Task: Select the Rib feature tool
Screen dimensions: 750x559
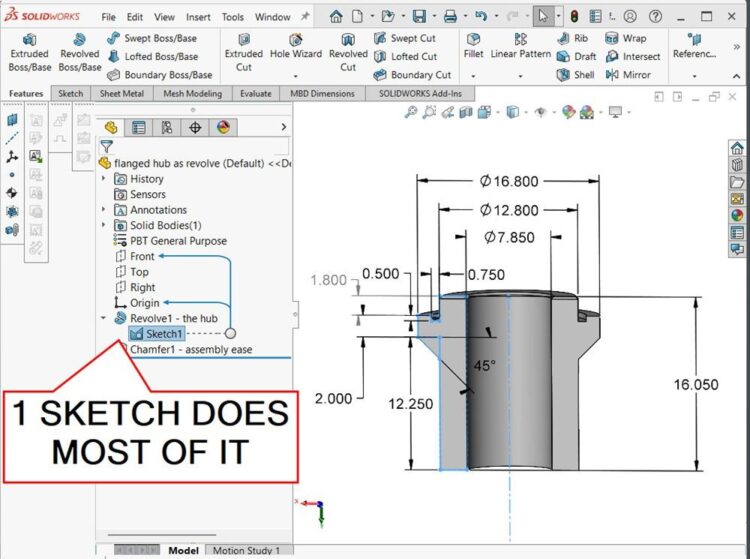Action: [x=573, y=38]
